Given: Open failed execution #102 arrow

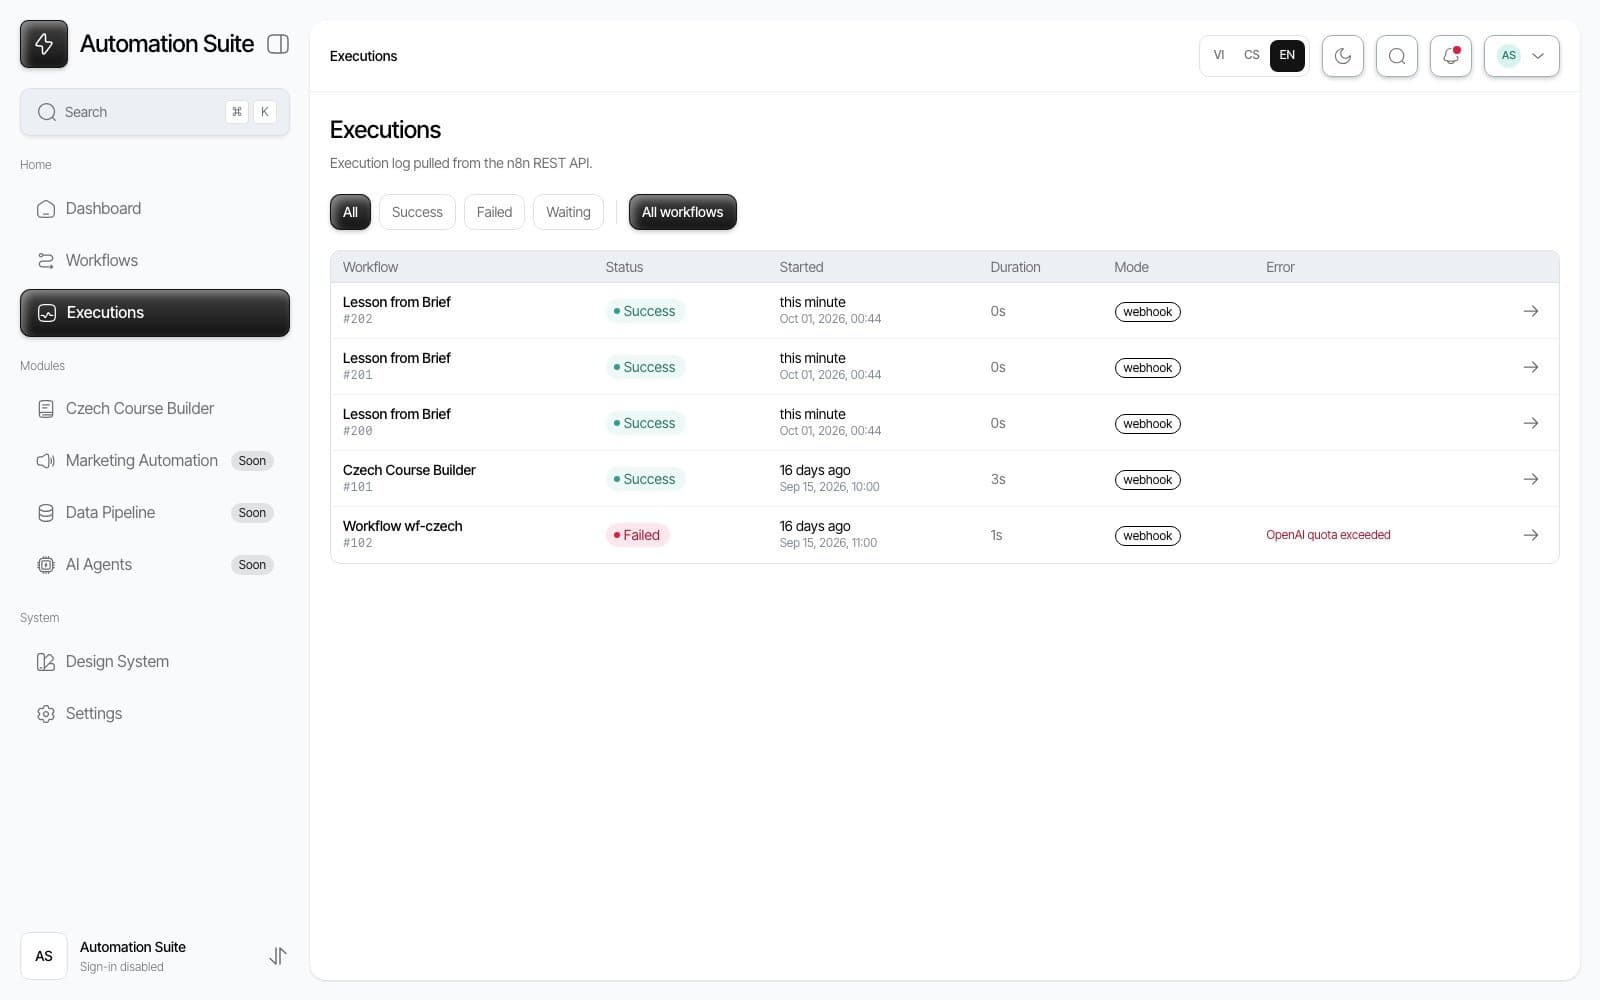Looking at the screenshot, I should tap(1530, 535).
